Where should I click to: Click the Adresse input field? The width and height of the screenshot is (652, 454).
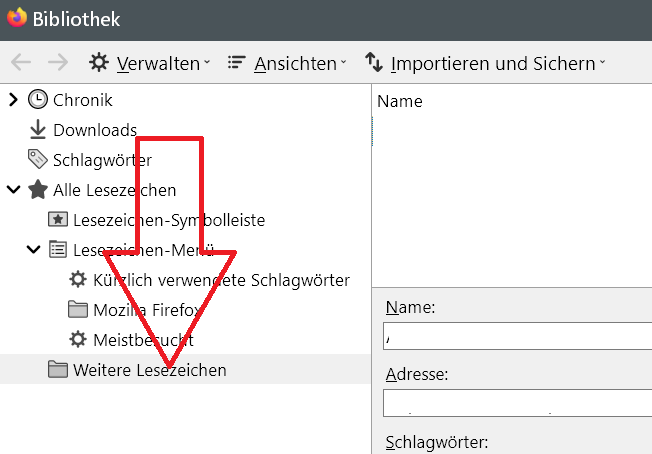point(517,403)
